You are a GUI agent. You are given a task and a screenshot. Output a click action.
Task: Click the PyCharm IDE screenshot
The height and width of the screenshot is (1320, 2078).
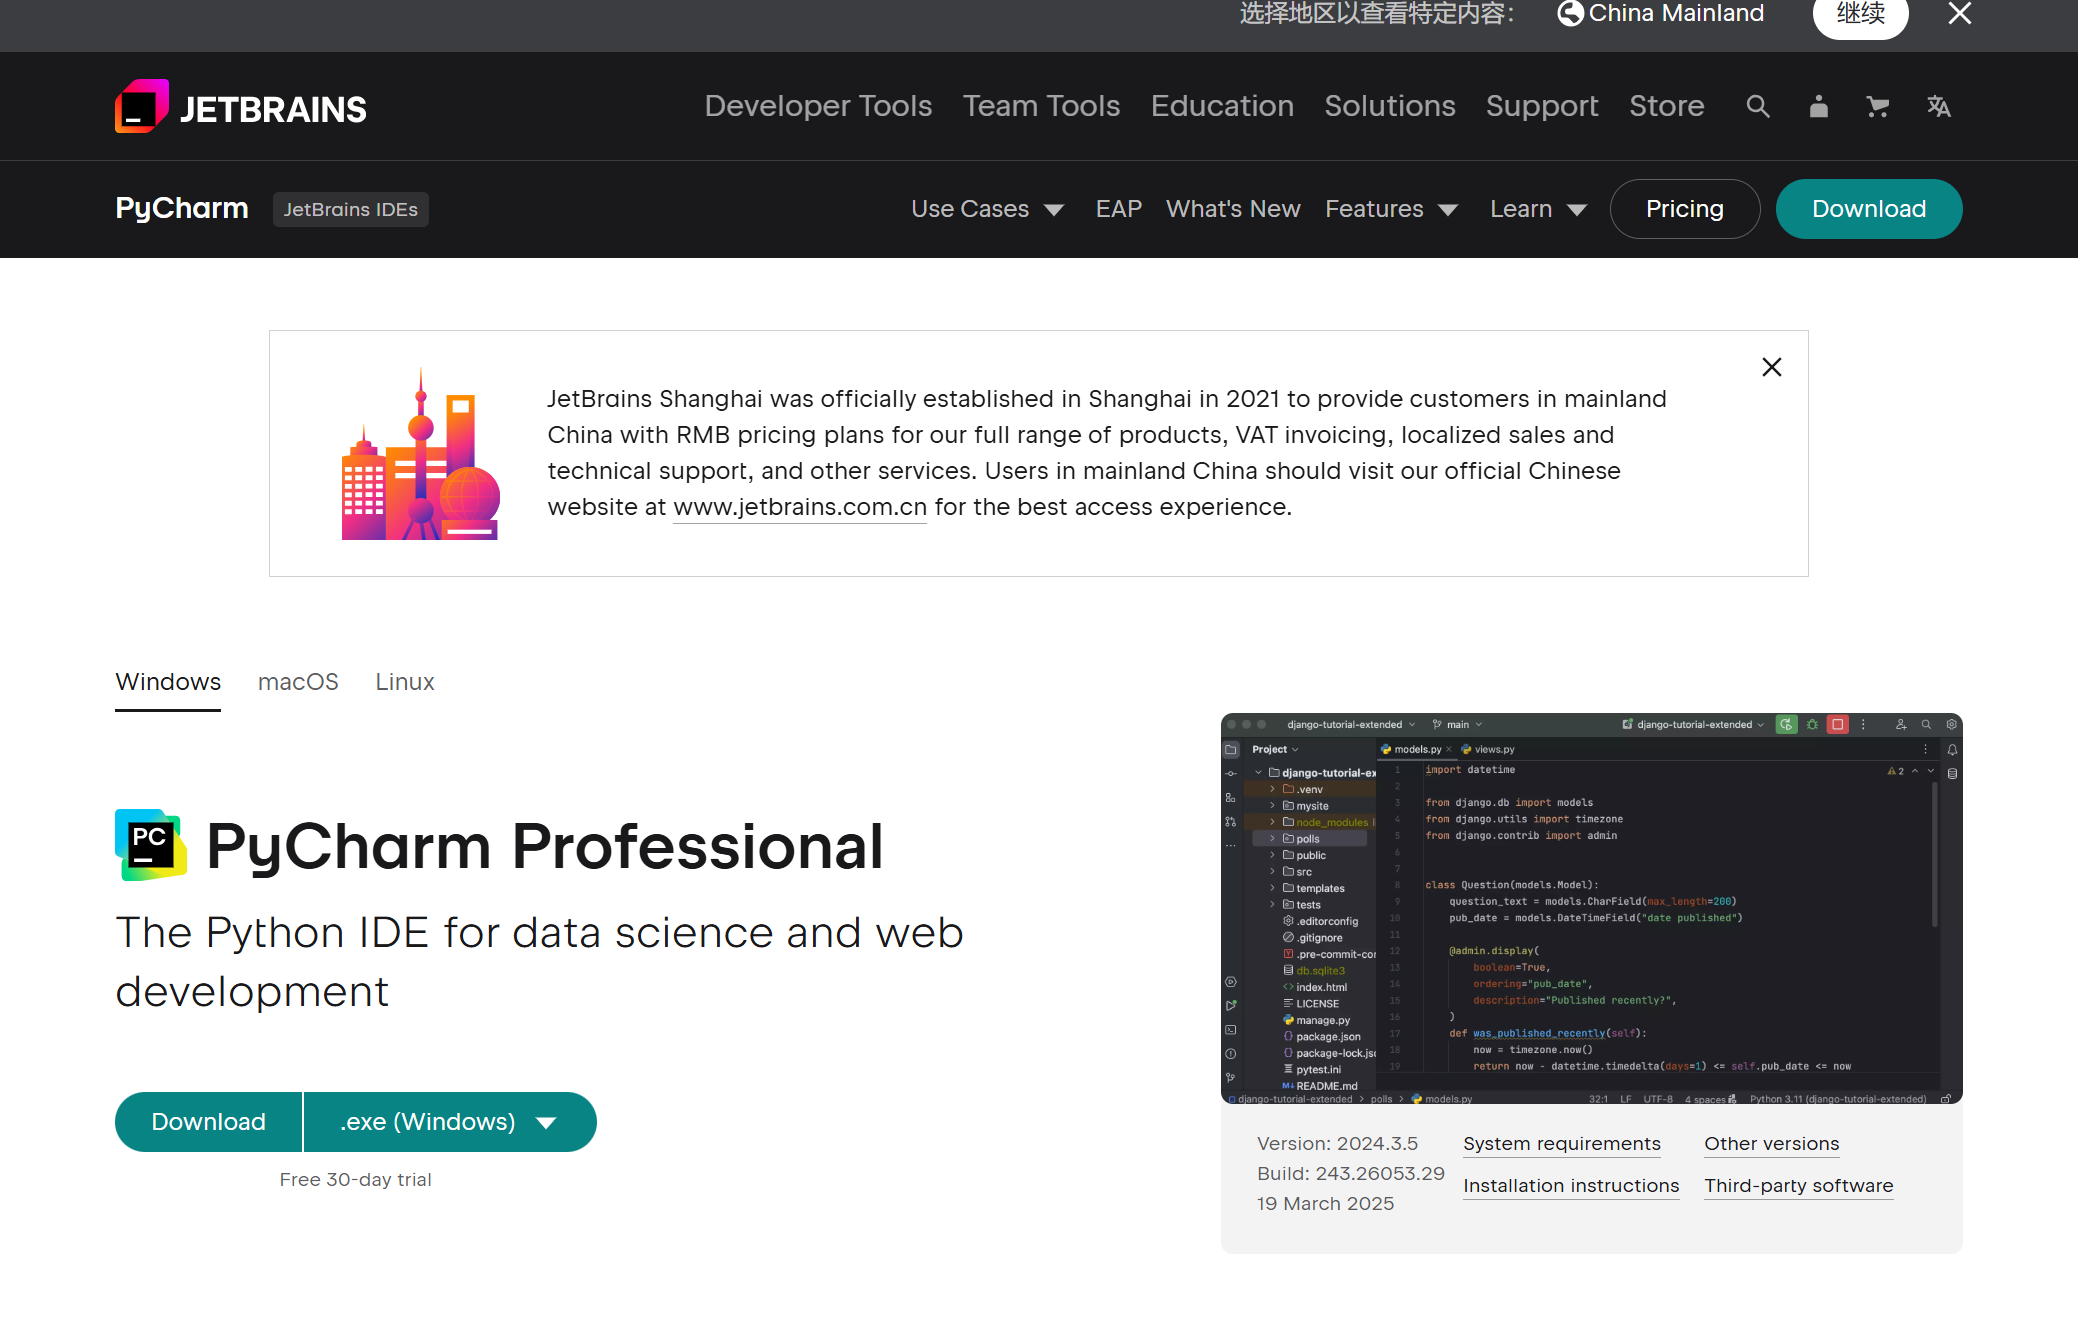(x=1591, y=908)
